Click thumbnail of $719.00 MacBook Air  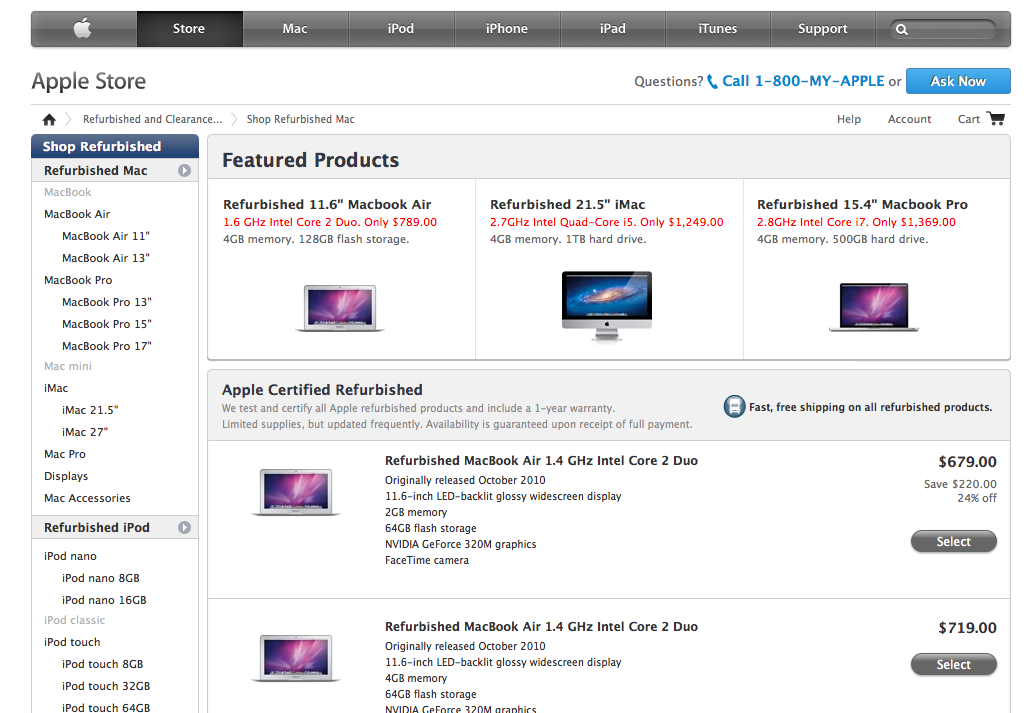(x=296, y=658)
